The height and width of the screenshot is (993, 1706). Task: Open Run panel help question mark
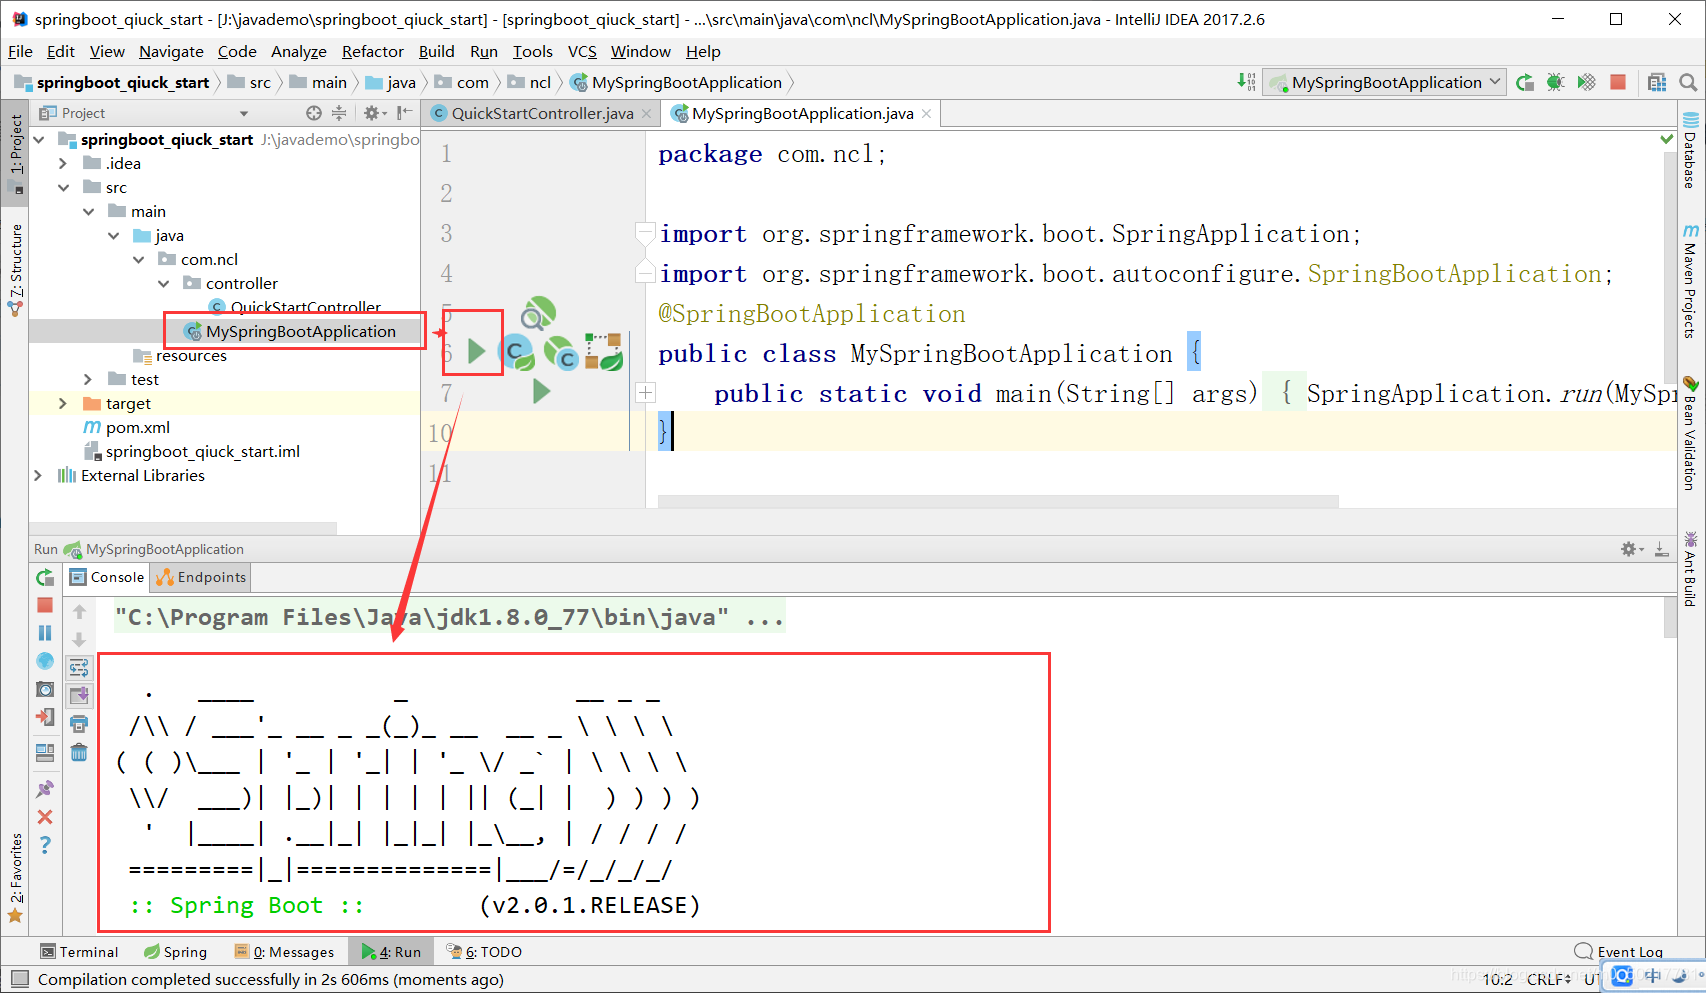coord(45,845)
